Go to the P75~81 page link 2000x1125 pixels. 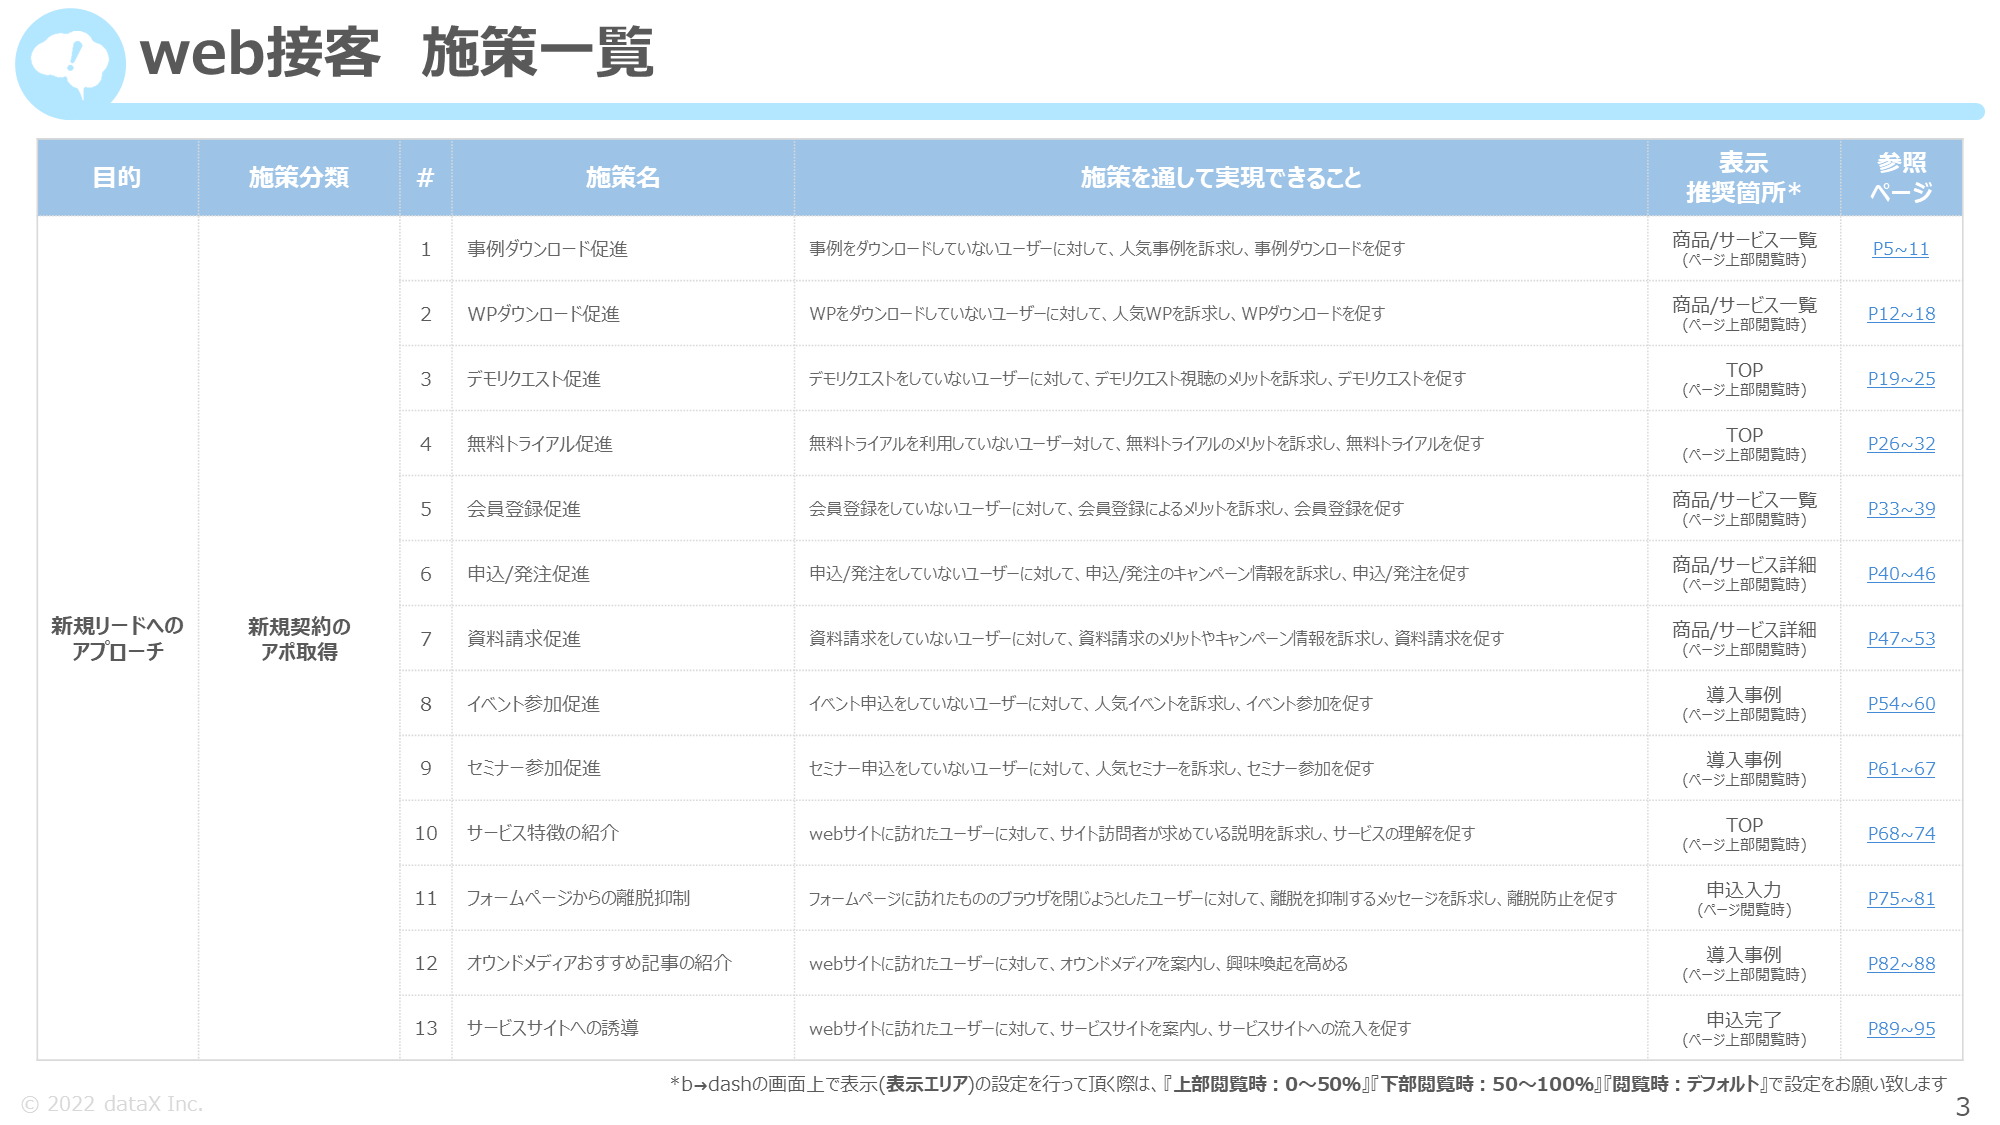1901,899
